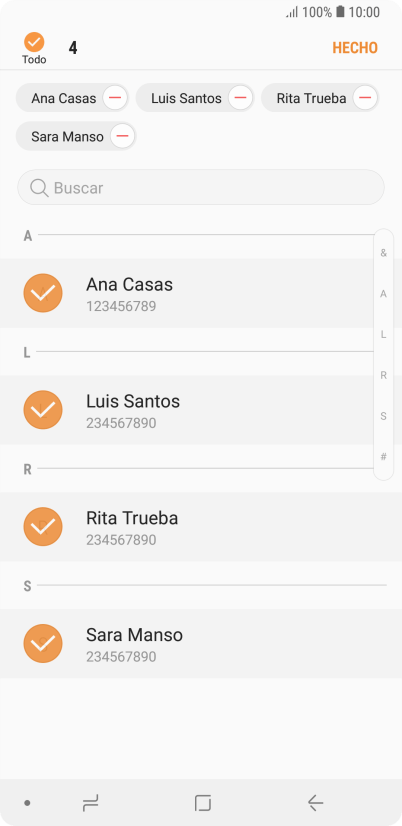Tap the back arrow in navigation bar
The image size is (402, 826).
tap(315, 803)
